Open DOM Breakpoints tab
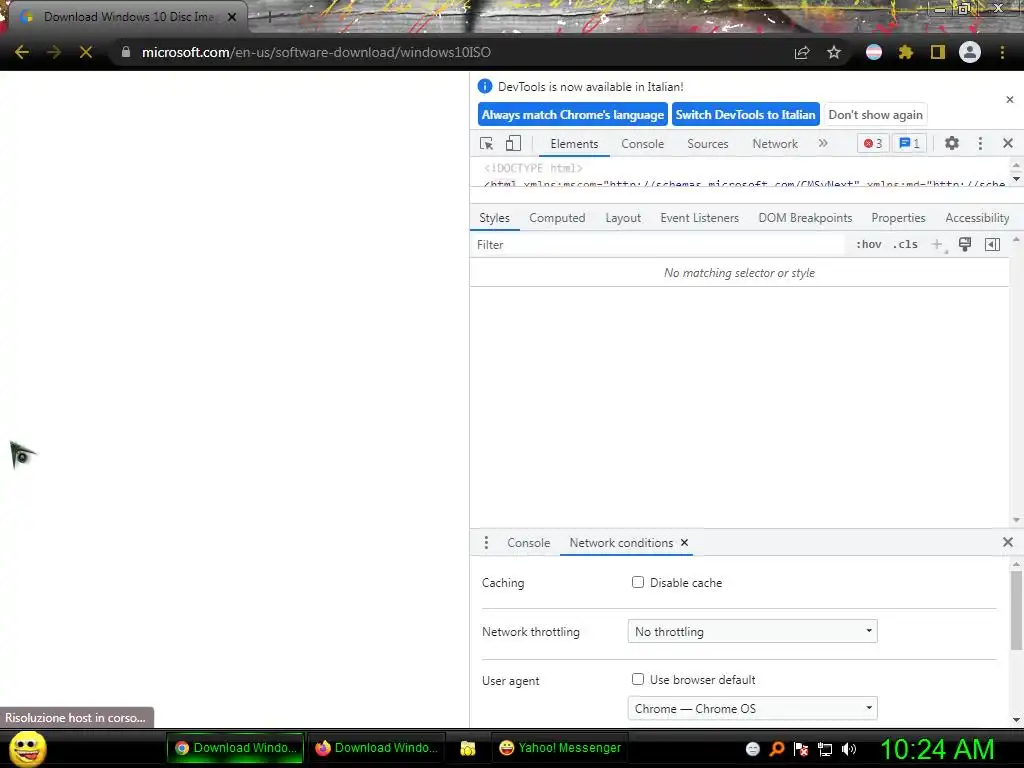 [805, 218]
